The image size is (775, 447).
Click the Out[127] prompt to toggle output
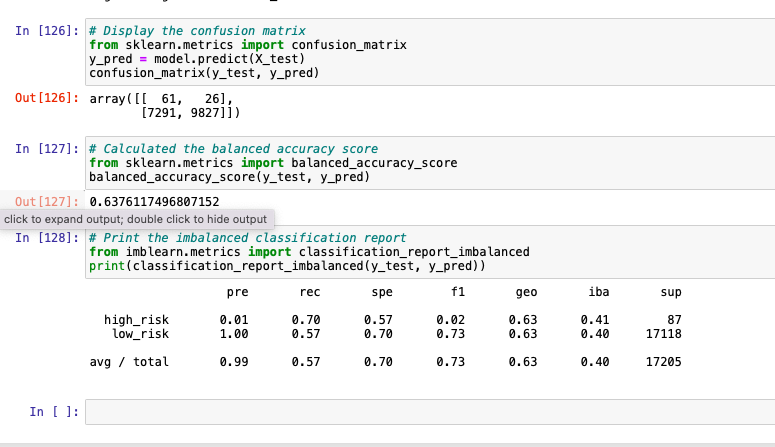click(x=46, y=202)
